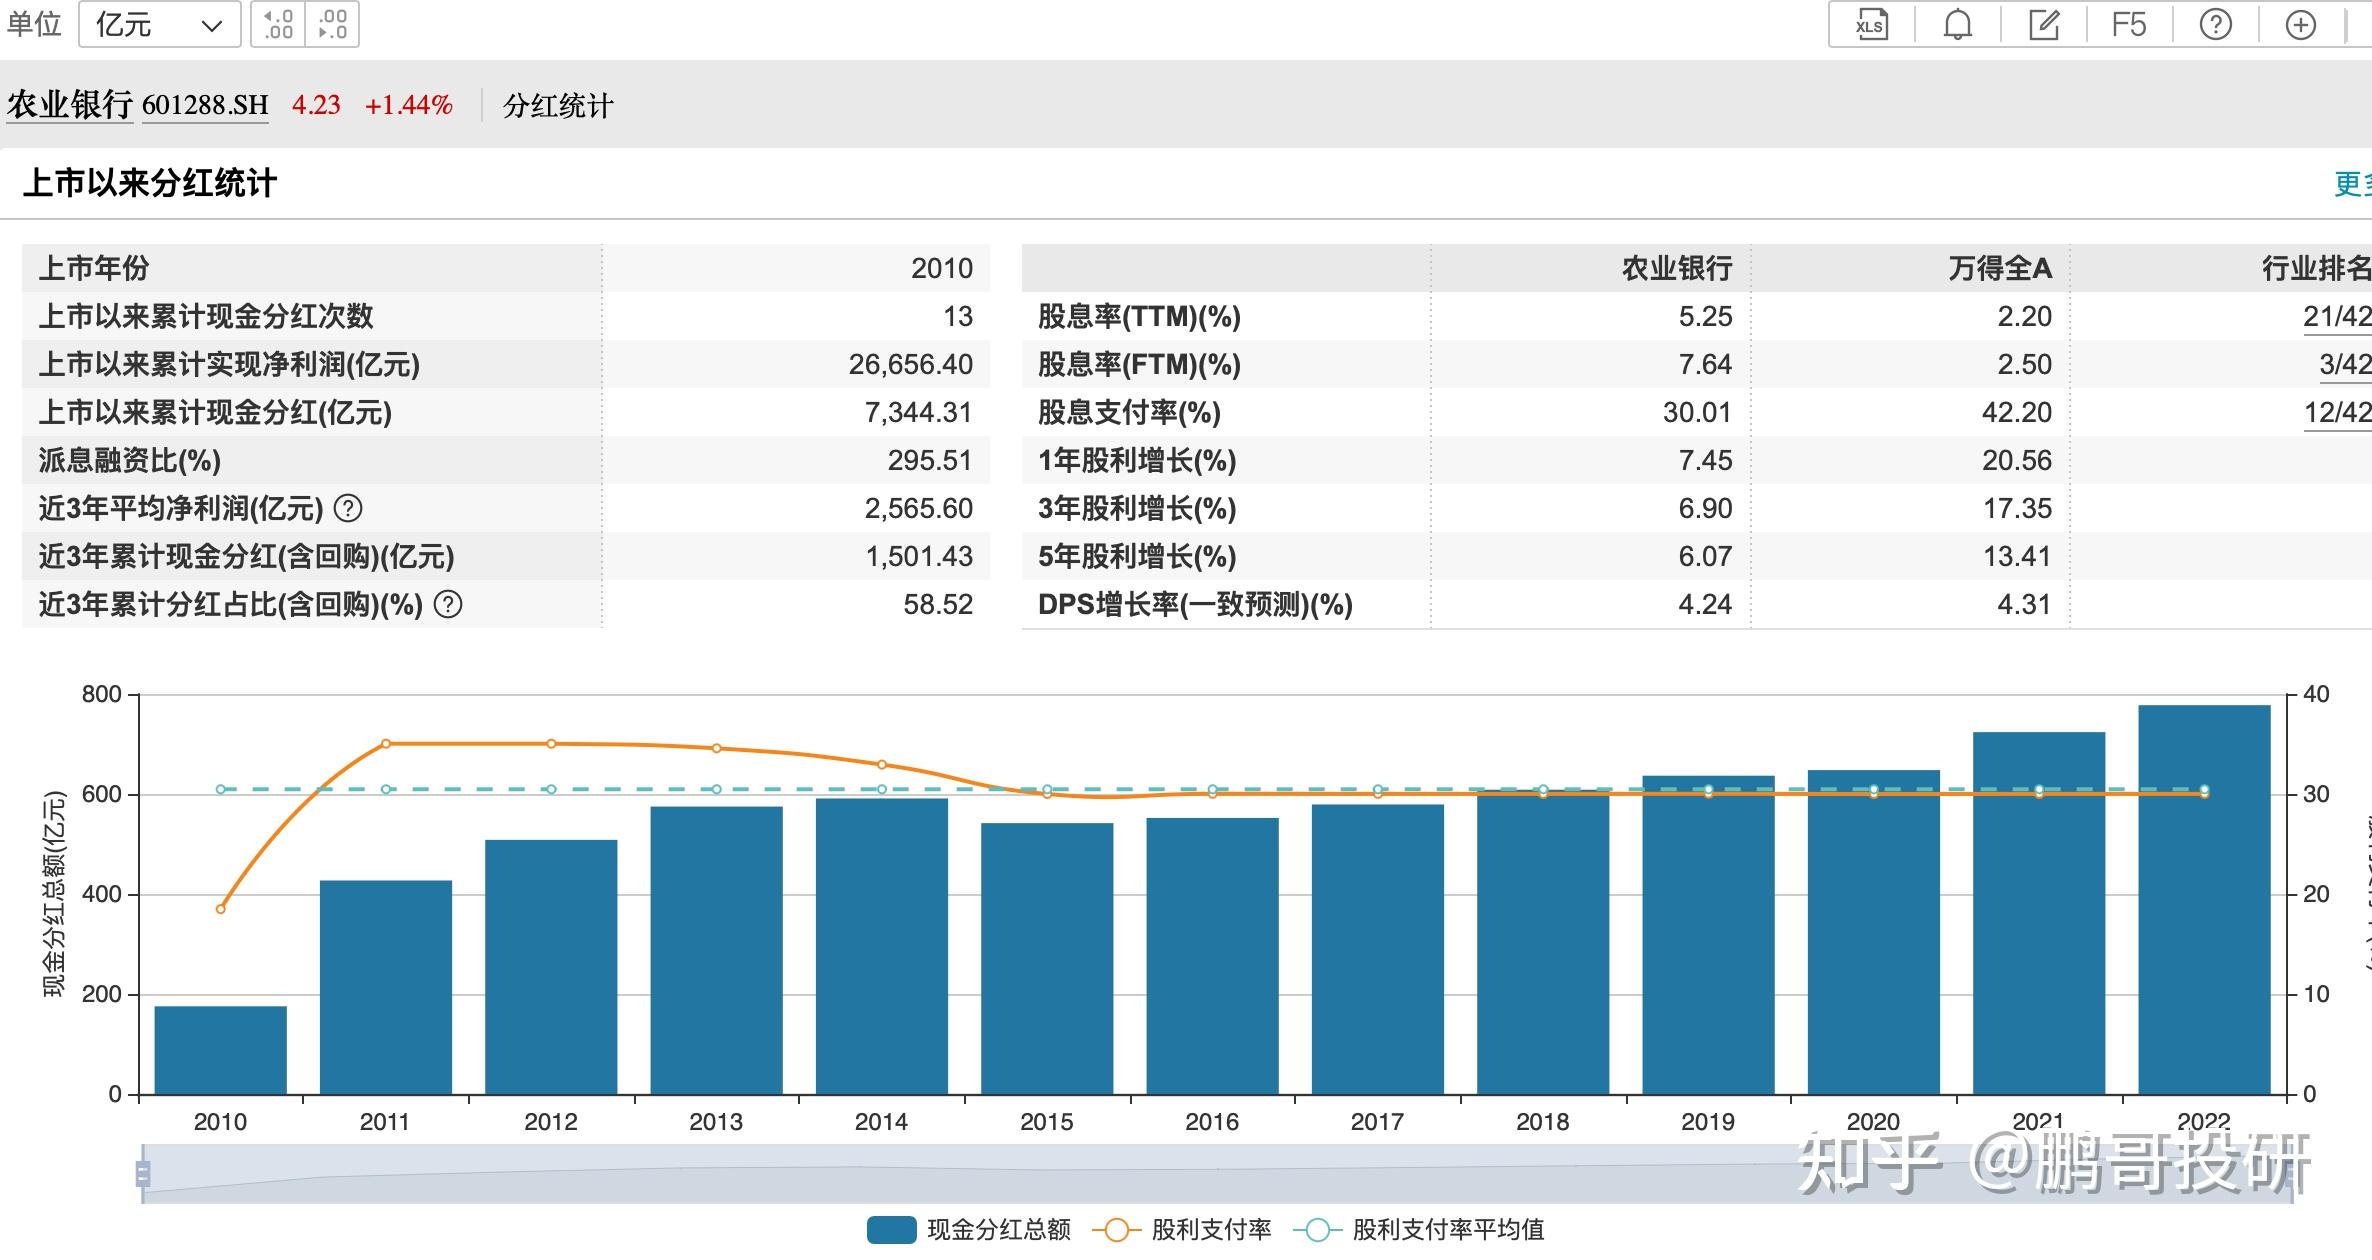This screenshot has width=2372, height=1260.
Task: Toggle the 股利支付率 legend item
Action: coord(1182,1230)
